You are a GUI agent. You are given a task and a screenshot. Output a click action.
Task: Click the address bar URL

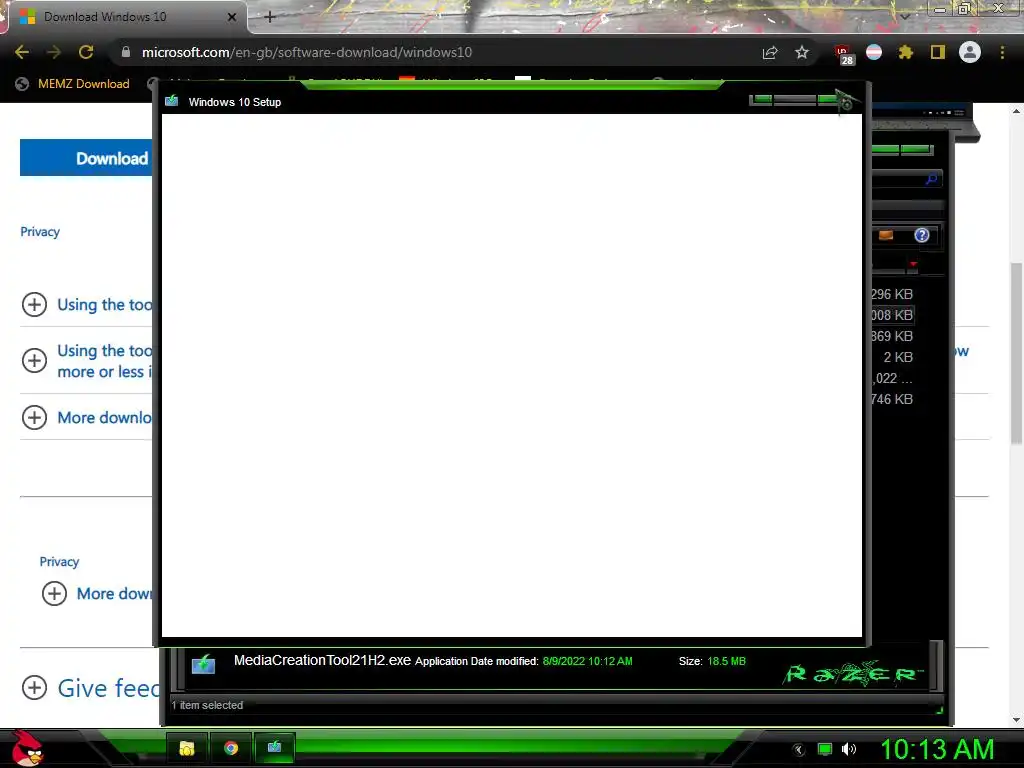[x=307, y=52]
